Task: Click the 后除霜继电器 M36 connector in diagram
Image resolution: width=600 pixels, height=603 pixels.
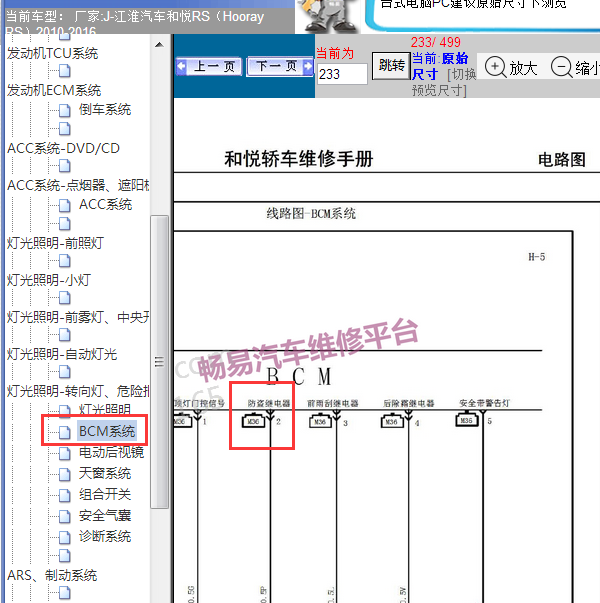Action: [392, 421]
